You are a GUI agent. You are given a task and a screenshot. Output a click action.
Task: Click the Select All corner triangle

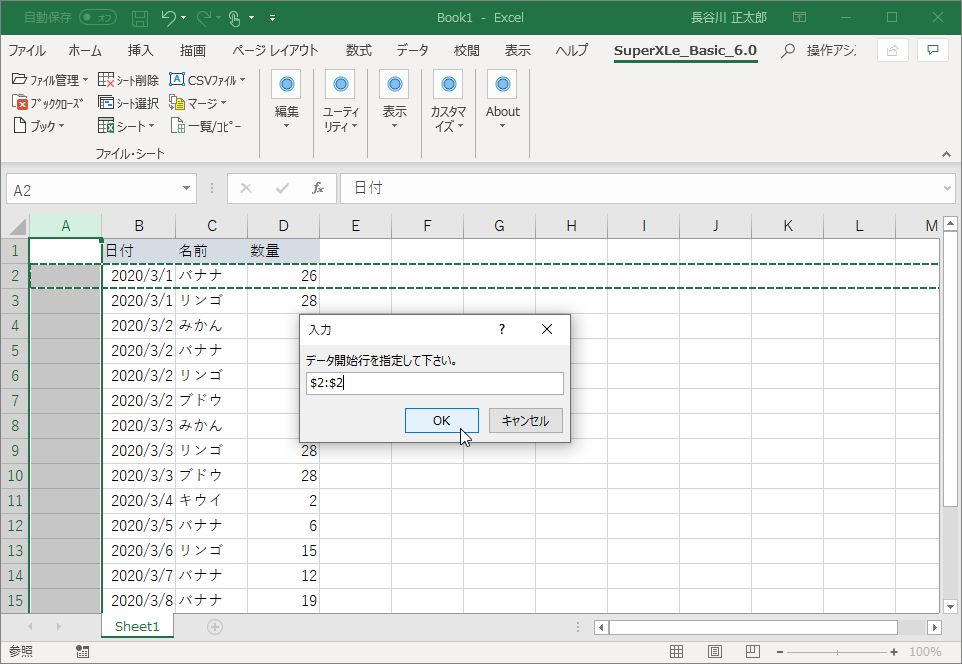point(17,226)
